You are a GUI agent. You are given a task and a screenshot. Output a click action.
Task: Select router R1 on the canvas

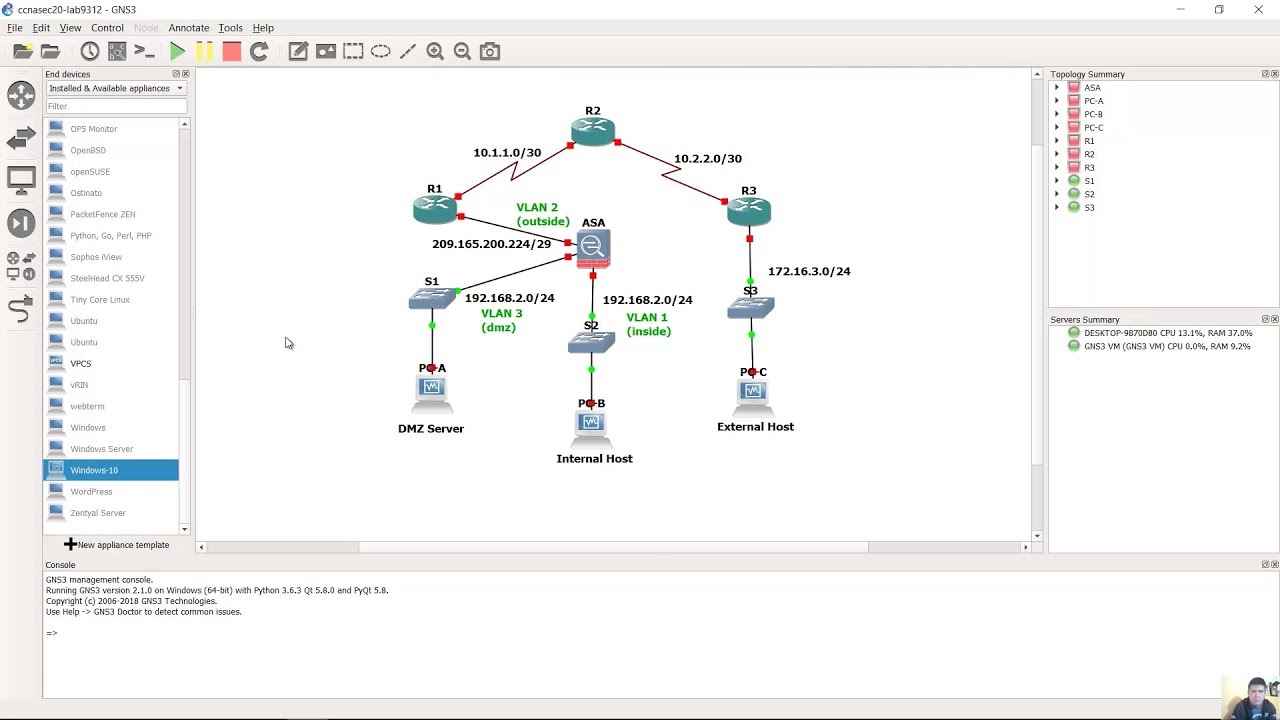435,209
